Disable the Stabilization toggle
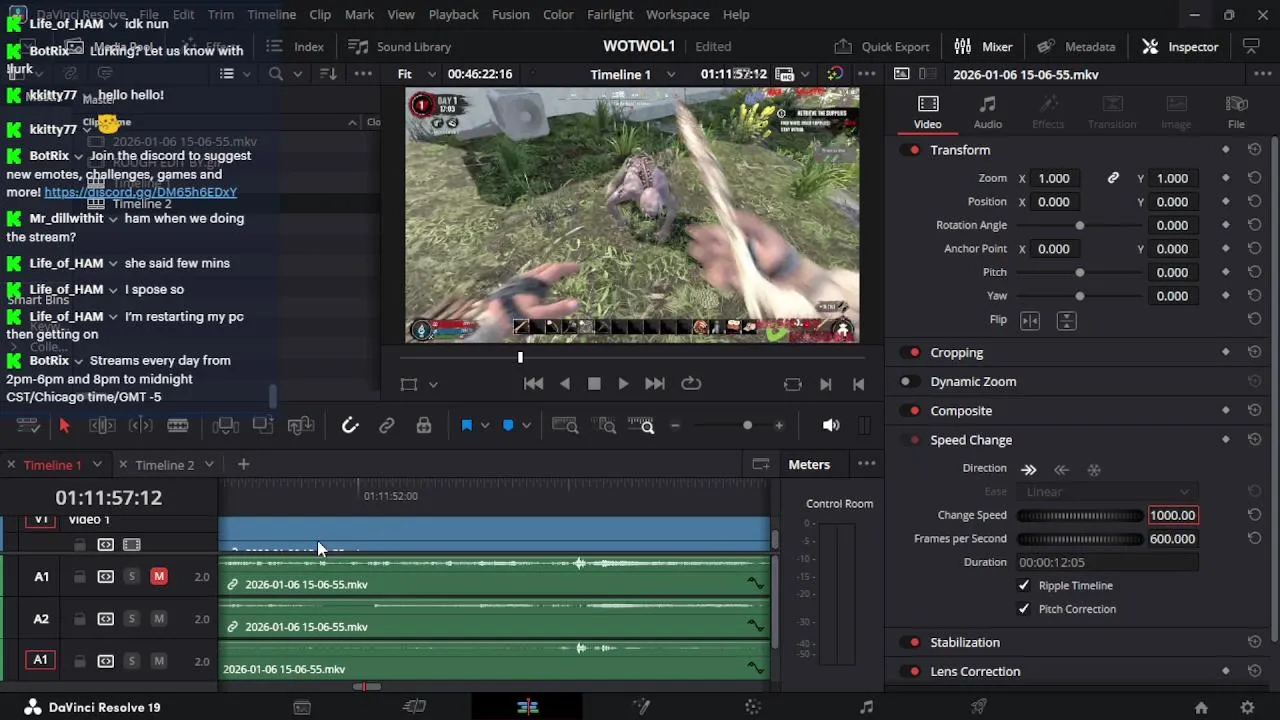The width and height of the screenshot is (1280, 720). [911, 643]
